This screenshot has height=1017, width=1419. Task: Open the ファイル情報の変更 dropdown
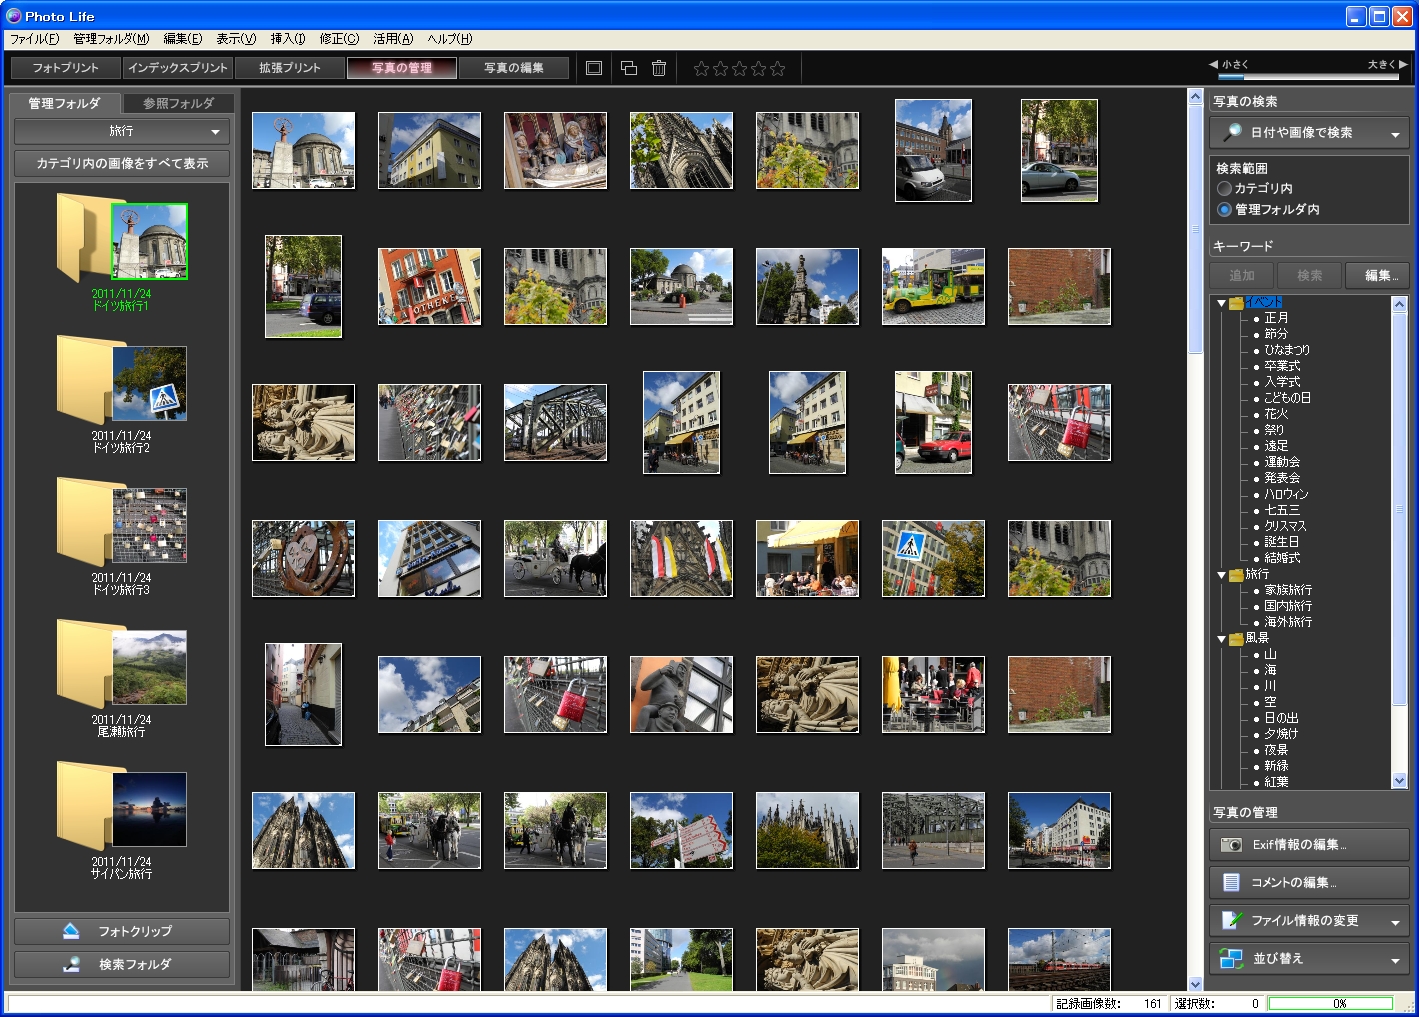[1309, 920]
